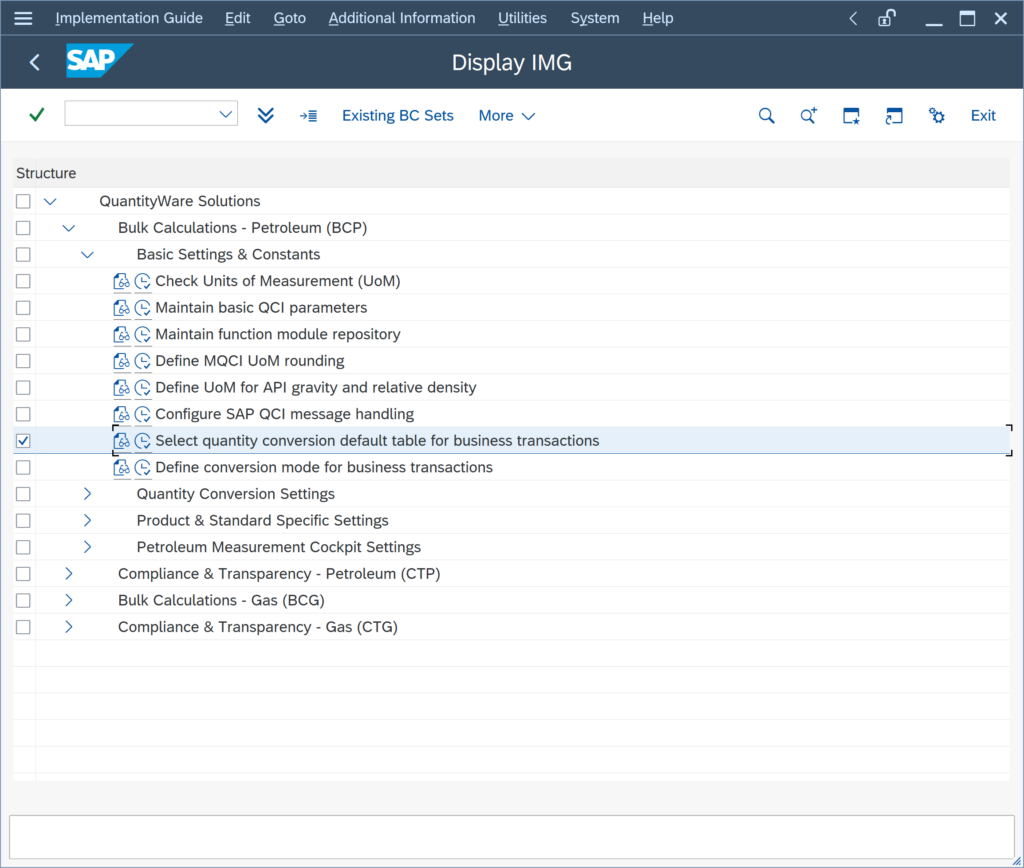
Task: Select 'Define conversion mode for business transactions' text
Action: click(324, 468)
